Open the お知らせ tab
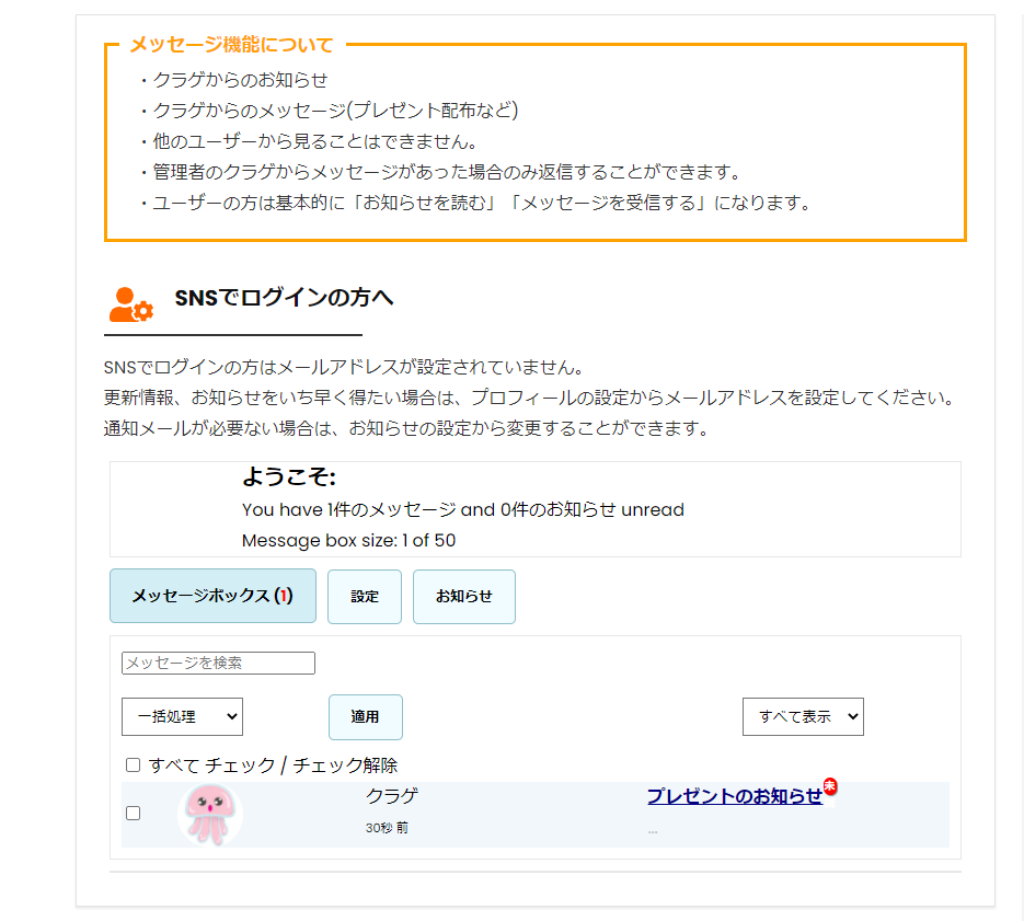Screen dimensions: 1024x921 point(464,597)
